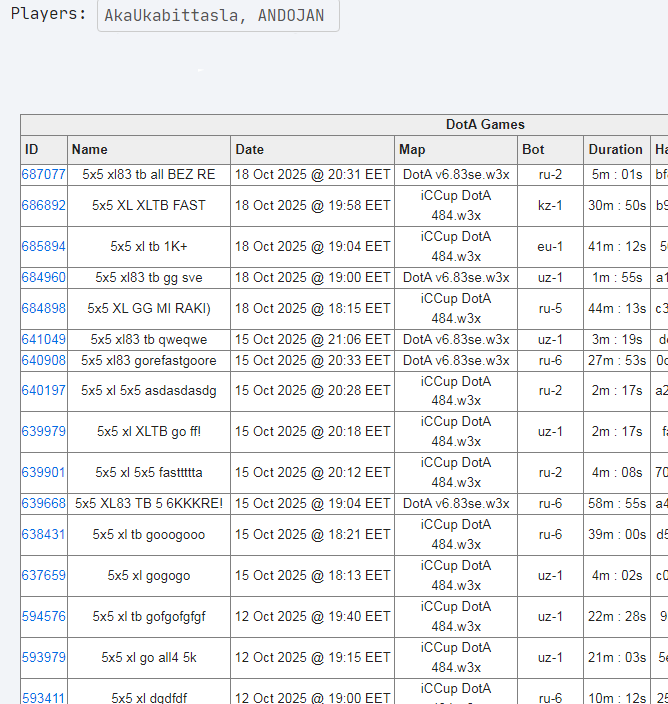Screen dimensions: 668x704
Task: Open game ID 639979 link
Action: point(44,431)
